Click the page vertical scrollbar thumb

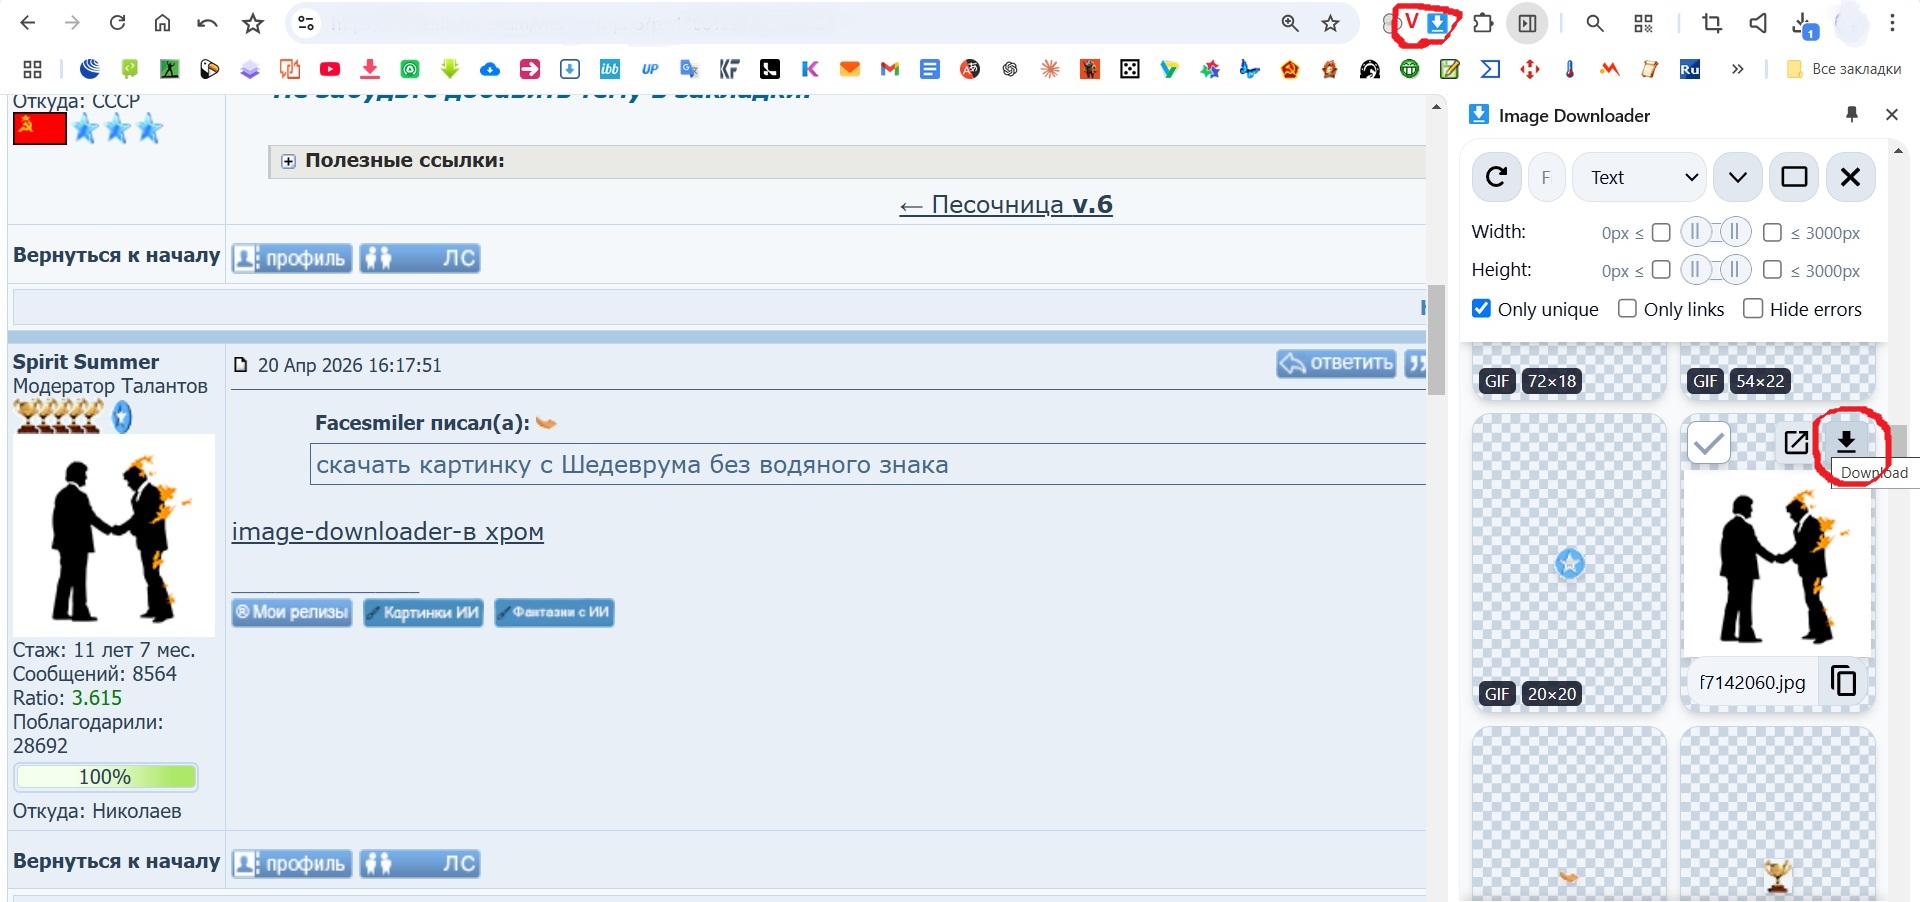(x=1436, y=340)
